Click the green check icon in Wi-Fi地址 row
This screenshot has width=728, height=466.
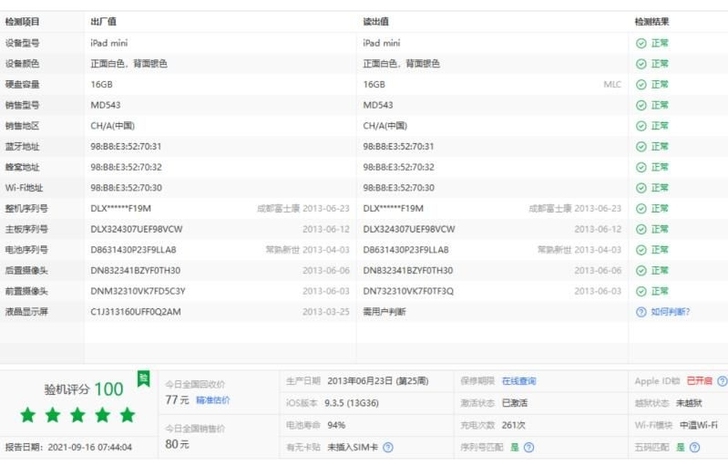click(x=641, y=188)
